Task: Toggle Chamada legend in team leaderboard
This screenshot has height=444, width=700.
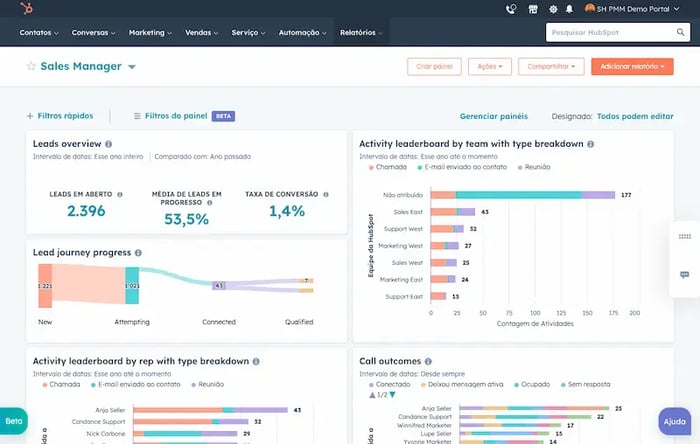Action: (x=388, y=167)
